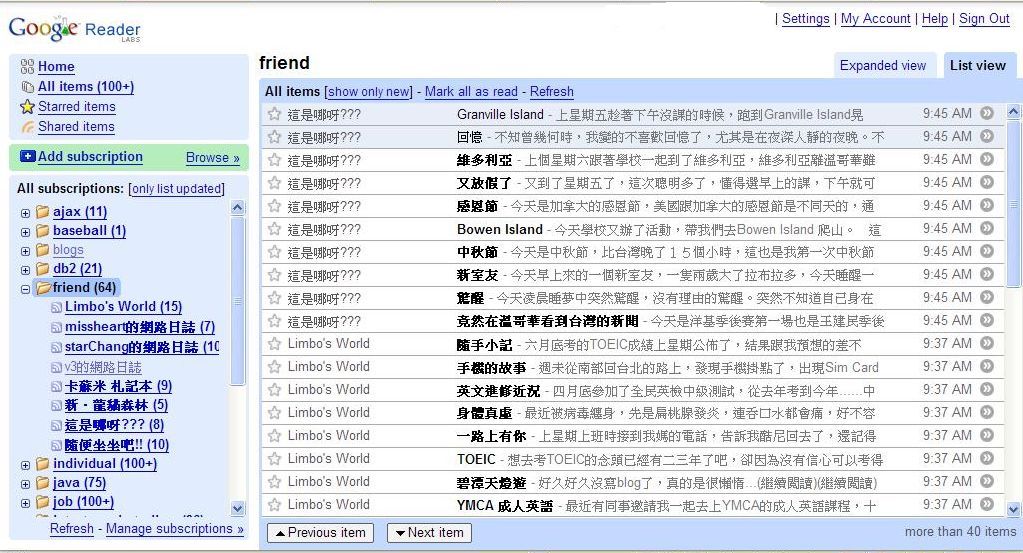Screen dimensions: 1023x553
Task: Star the Bowen Island item
Action: (274, 229)
